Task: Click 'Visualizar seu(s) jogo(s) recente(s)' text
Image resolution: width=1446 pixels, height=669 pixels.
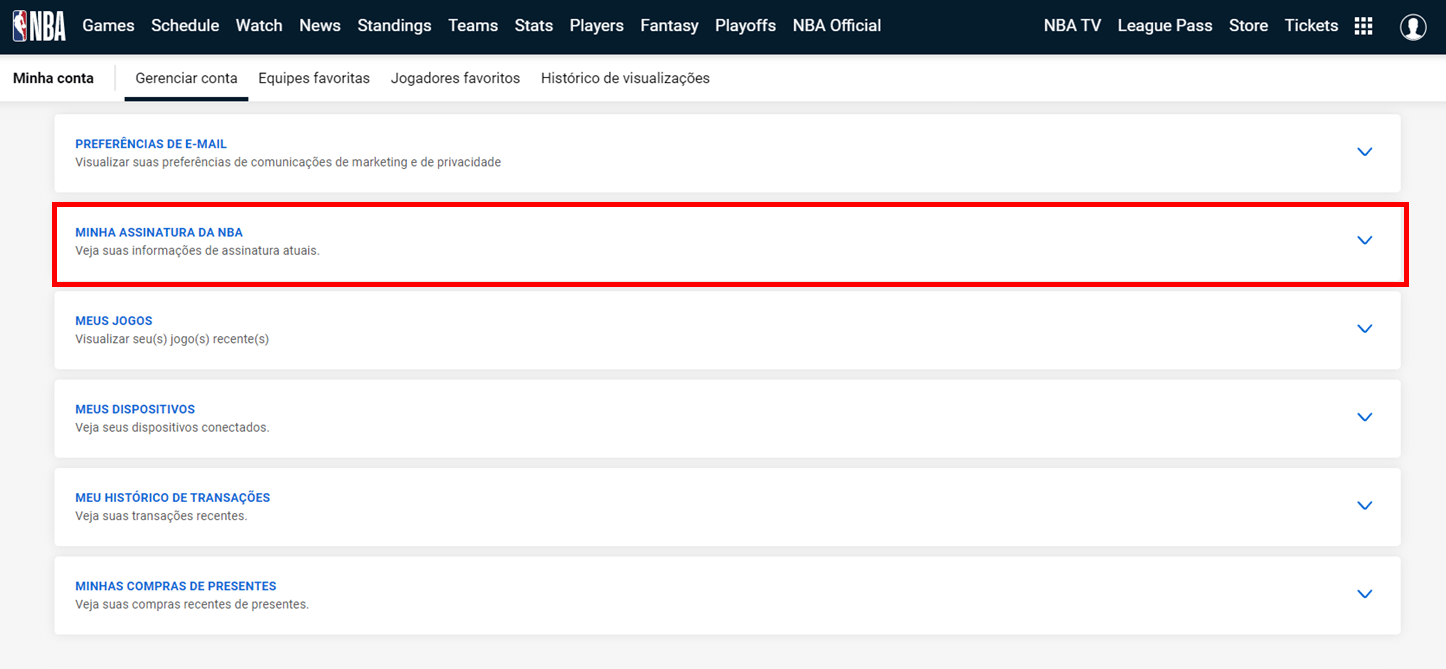Action: tap(172, 339)
